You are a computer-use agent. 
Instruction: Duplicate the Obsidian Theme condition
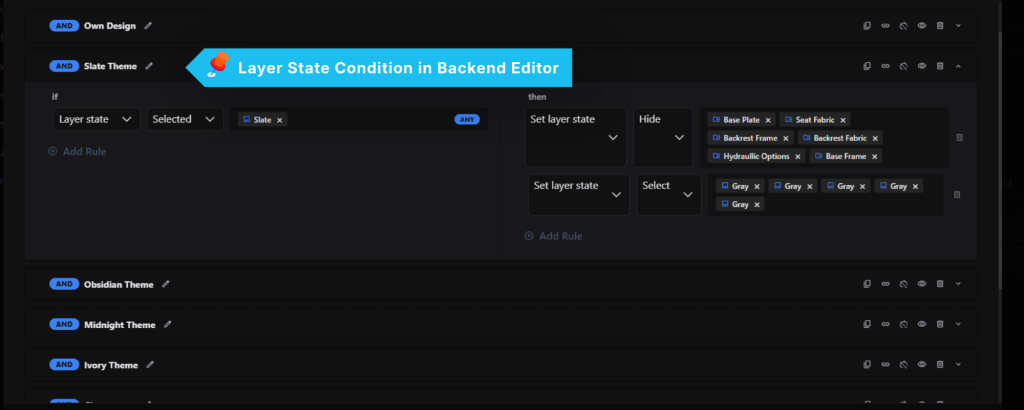click(x=867, y=284)
